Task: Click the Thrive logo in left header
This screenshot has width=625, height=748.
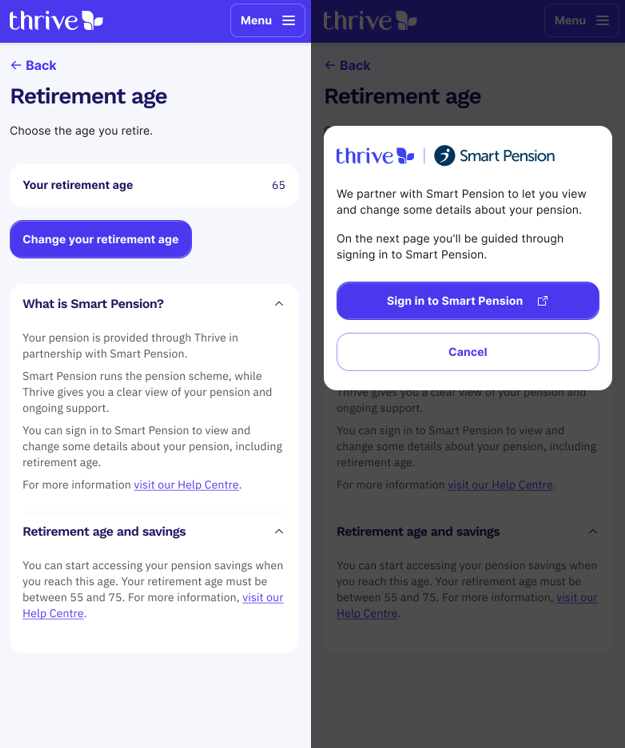Action: (57, 20)
